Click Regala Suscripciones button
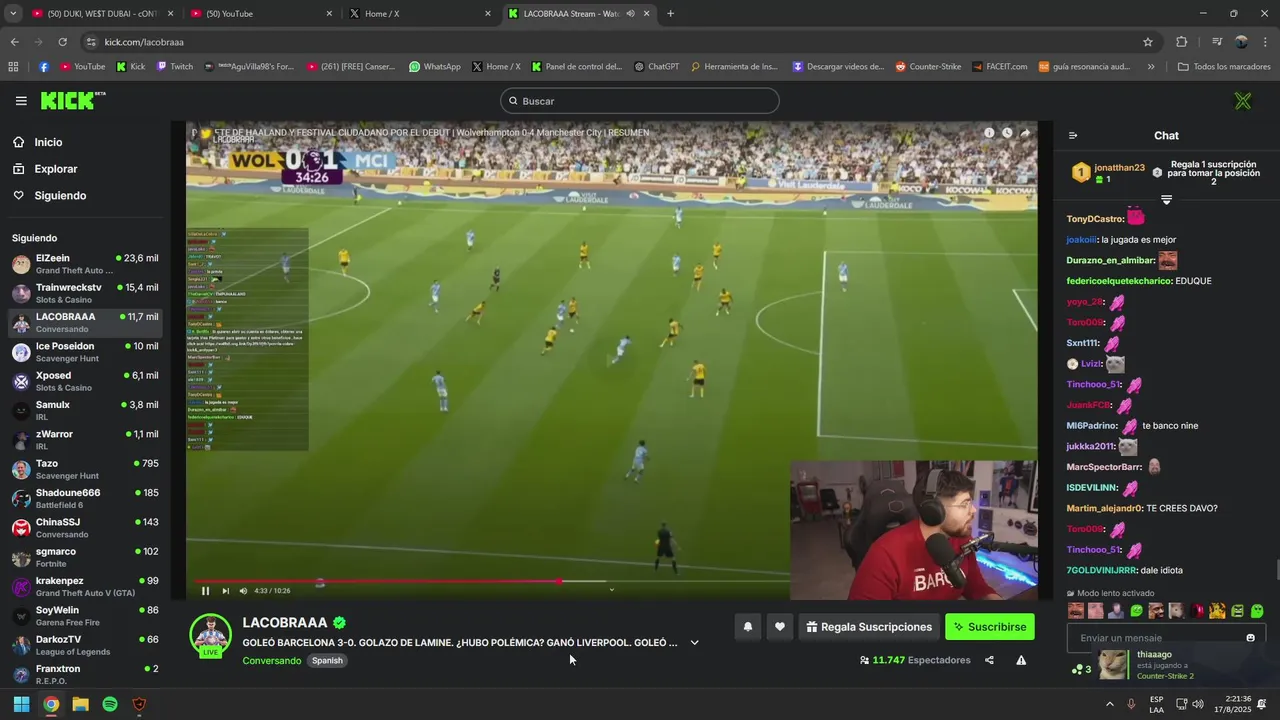Image resolution: width=1280 pixels, height=720 pixels. click(868, 627)
